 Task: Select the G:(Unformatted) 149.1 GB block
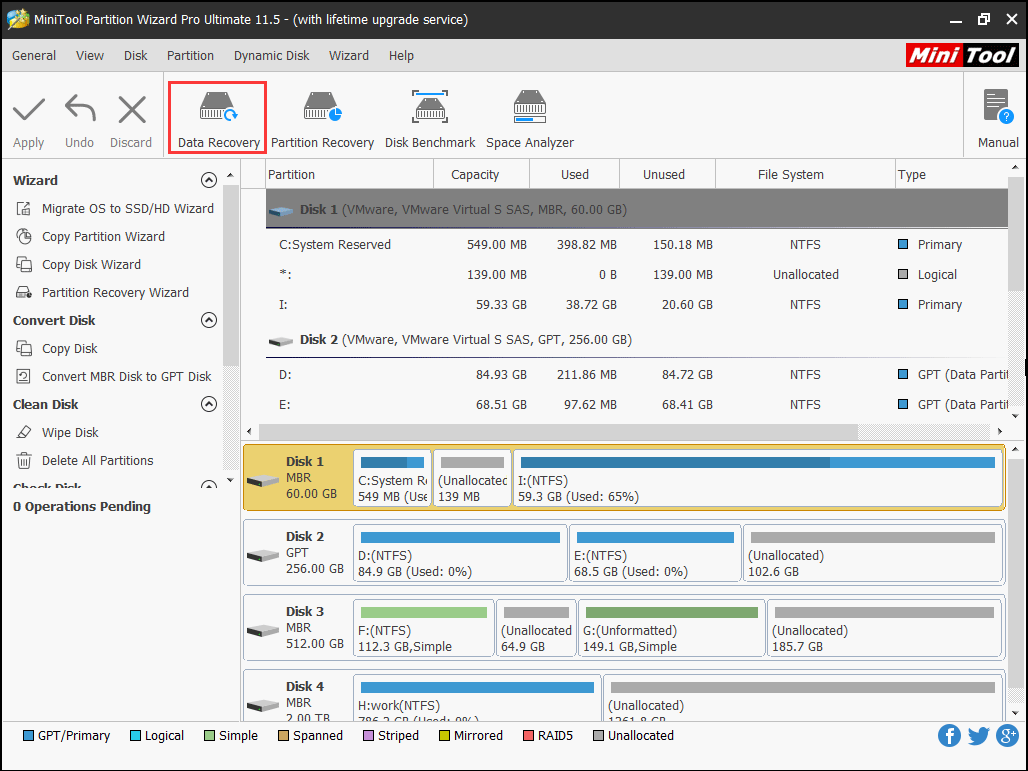pos(671,628)
